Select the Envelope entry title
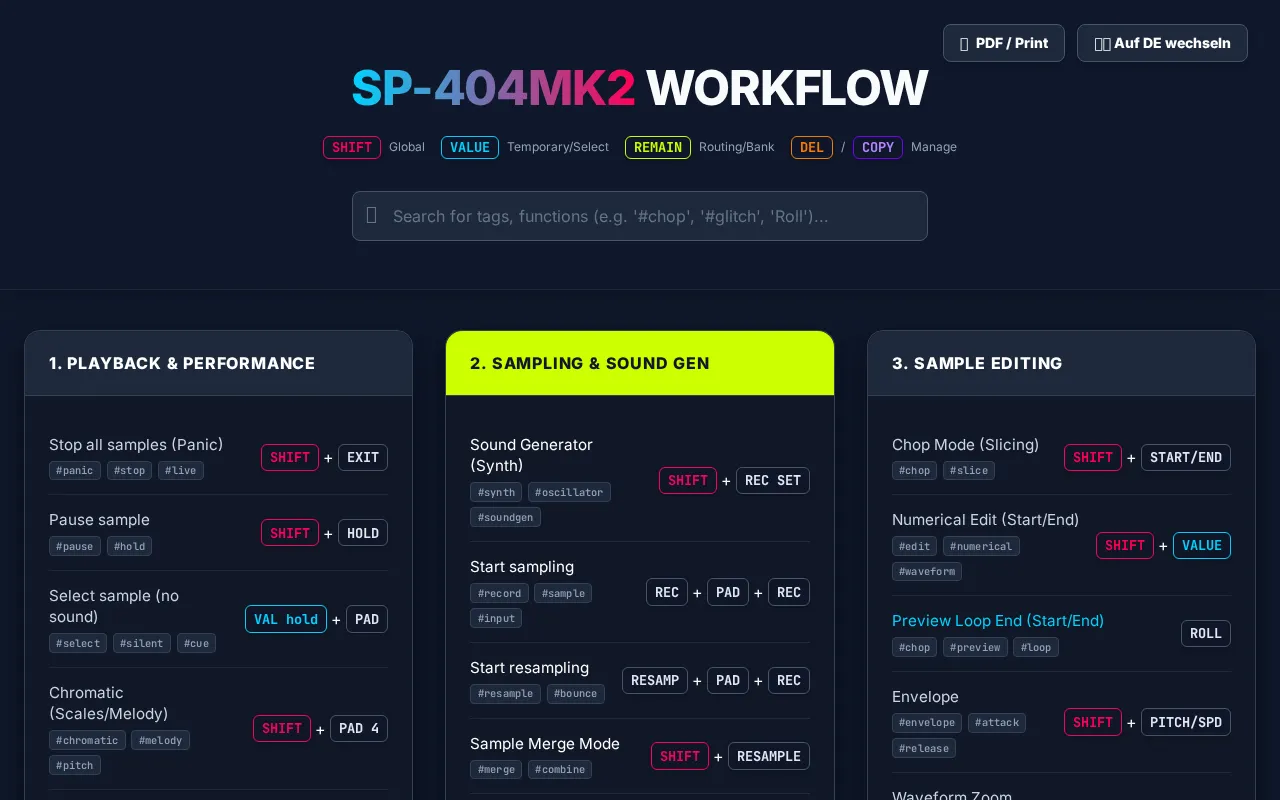 tap(925, 697)
